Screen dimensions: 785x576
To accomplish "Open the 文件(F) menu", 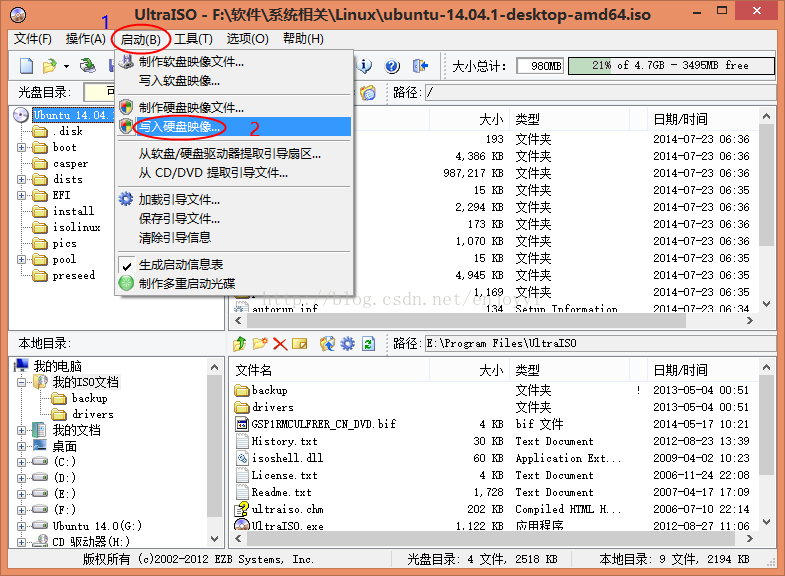I will pos(33,39).
